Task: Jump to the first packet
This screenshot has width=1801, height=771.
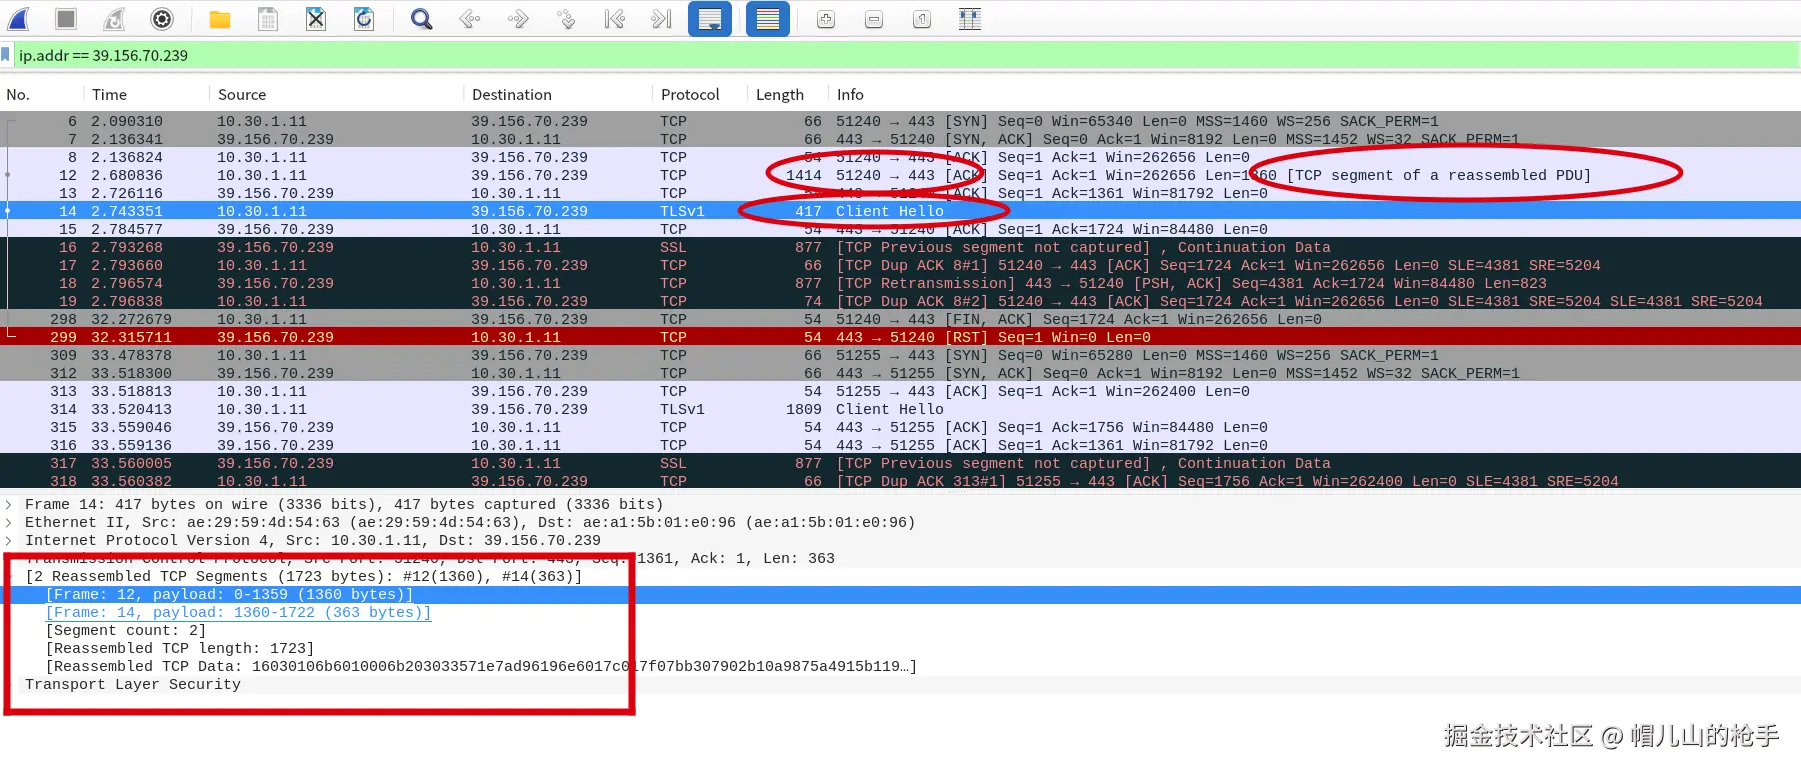Action: 614,19
